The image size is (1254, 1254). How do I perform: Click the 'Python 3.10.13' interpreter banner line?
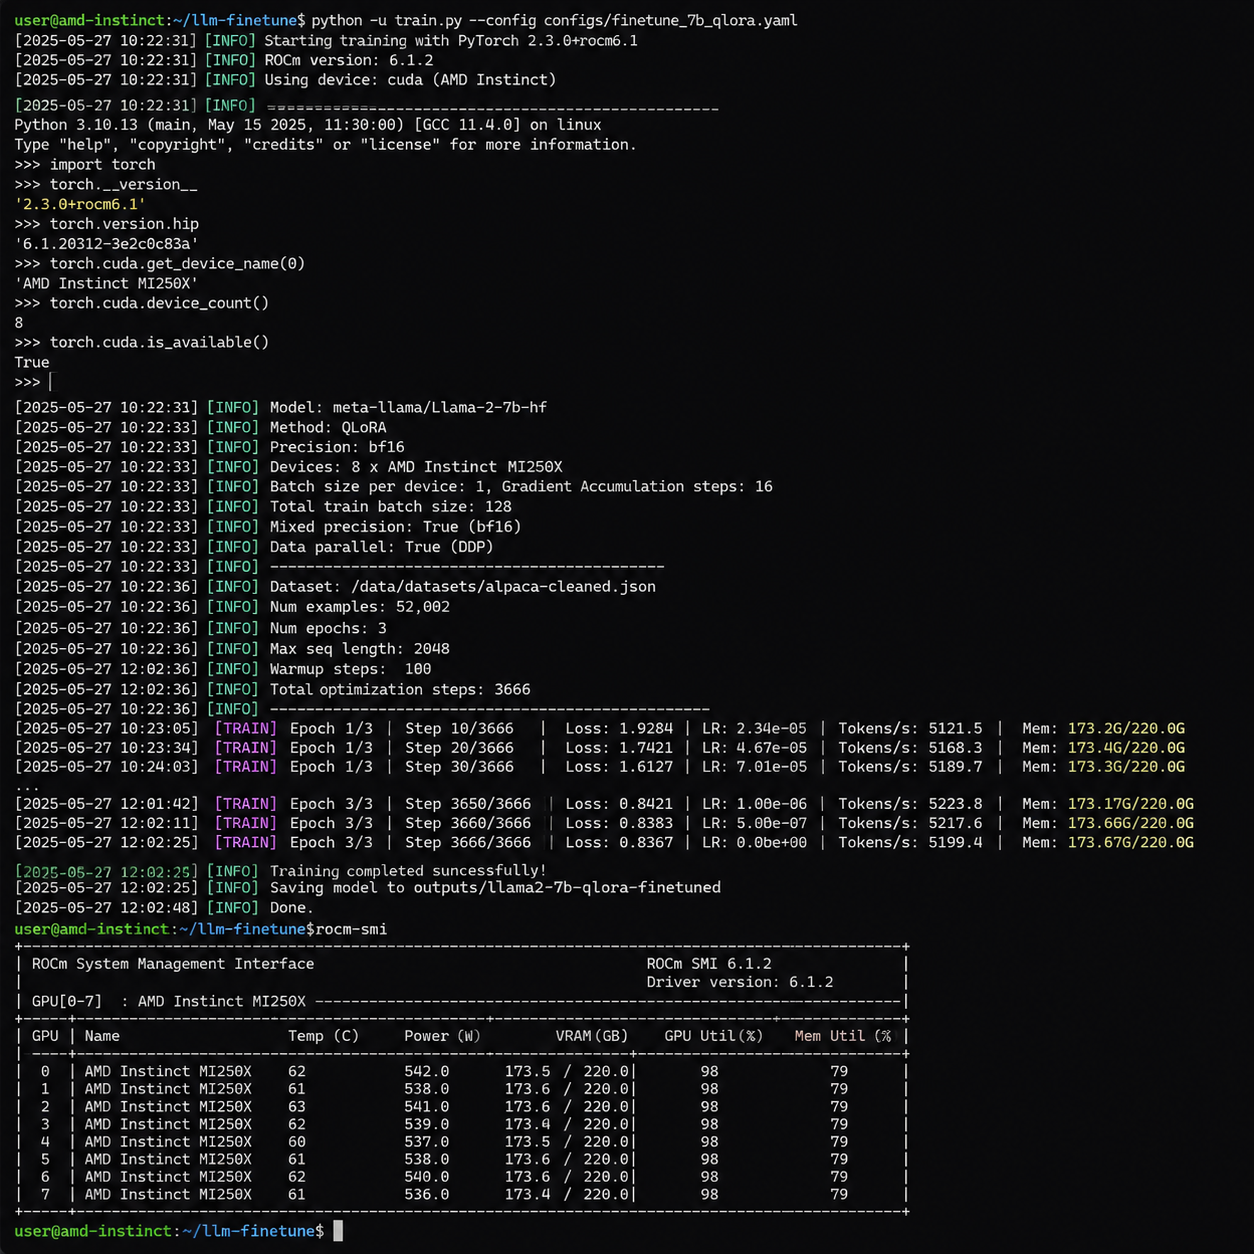308,125
